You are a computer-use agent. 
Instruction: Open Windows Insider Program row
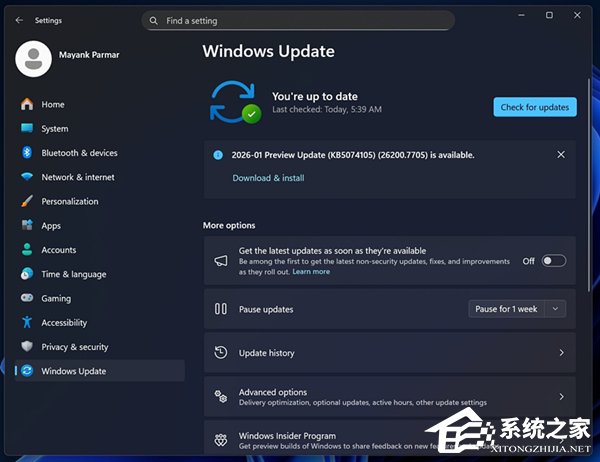click(390, 438)
